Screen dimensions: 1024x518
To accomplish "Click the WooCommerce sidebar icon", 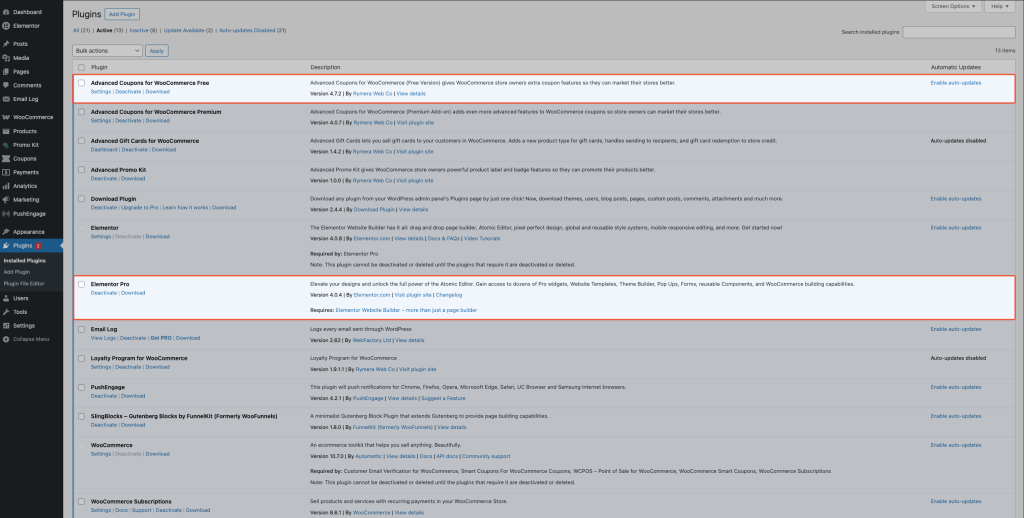I will click(6, 118).
